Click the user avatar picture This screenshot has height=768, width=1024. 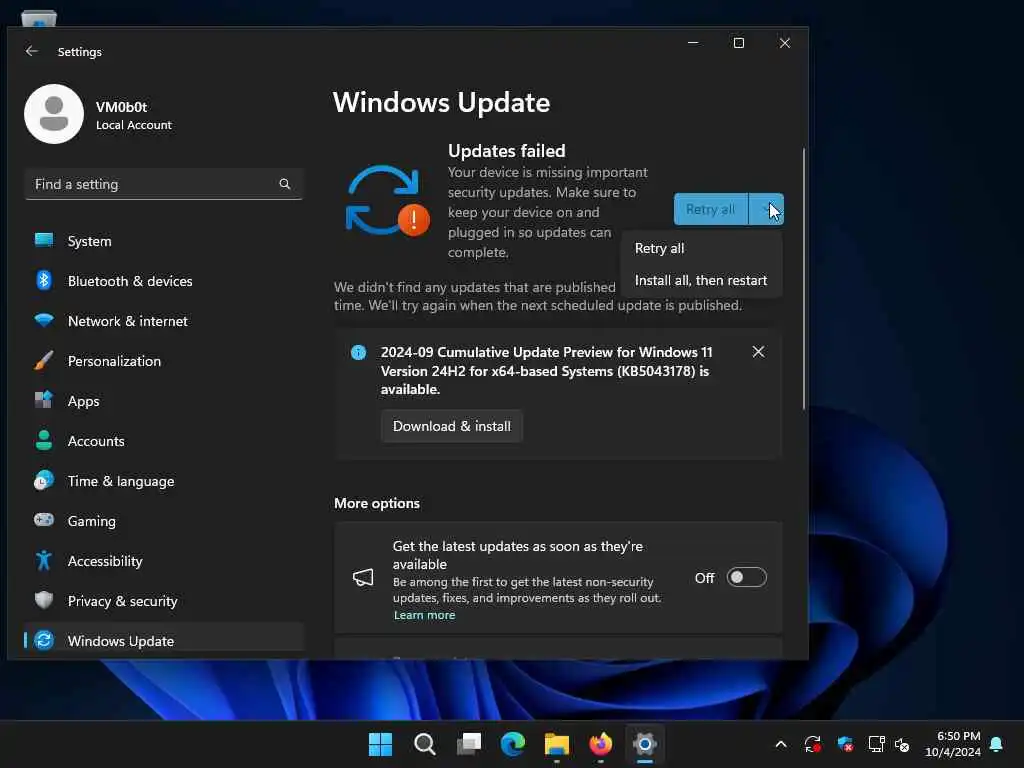point(54,114)
